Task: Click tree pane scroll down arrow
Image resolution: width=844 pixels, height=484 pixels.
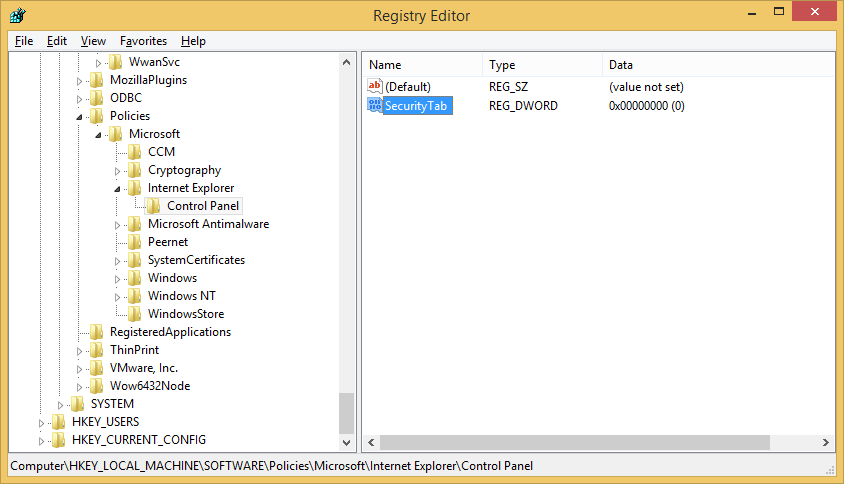Action: point(347,443)
